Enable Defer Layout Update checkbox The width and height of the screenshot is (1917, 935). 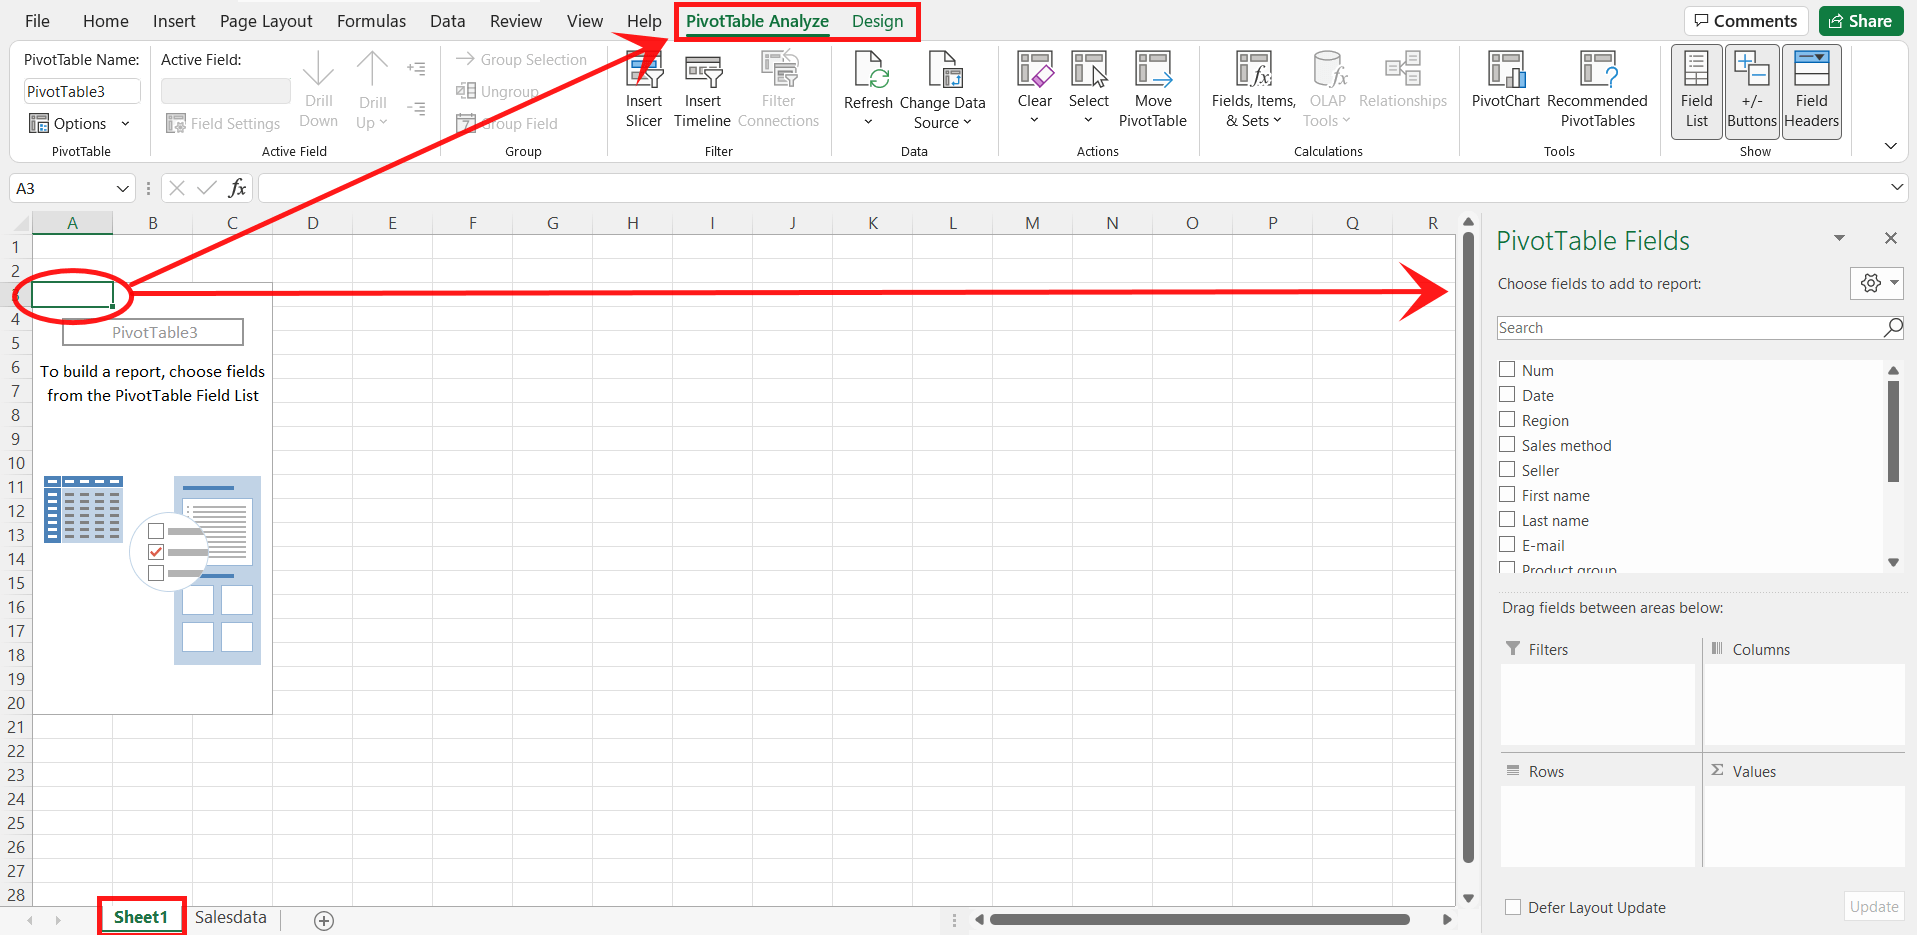click(1513, 907)
